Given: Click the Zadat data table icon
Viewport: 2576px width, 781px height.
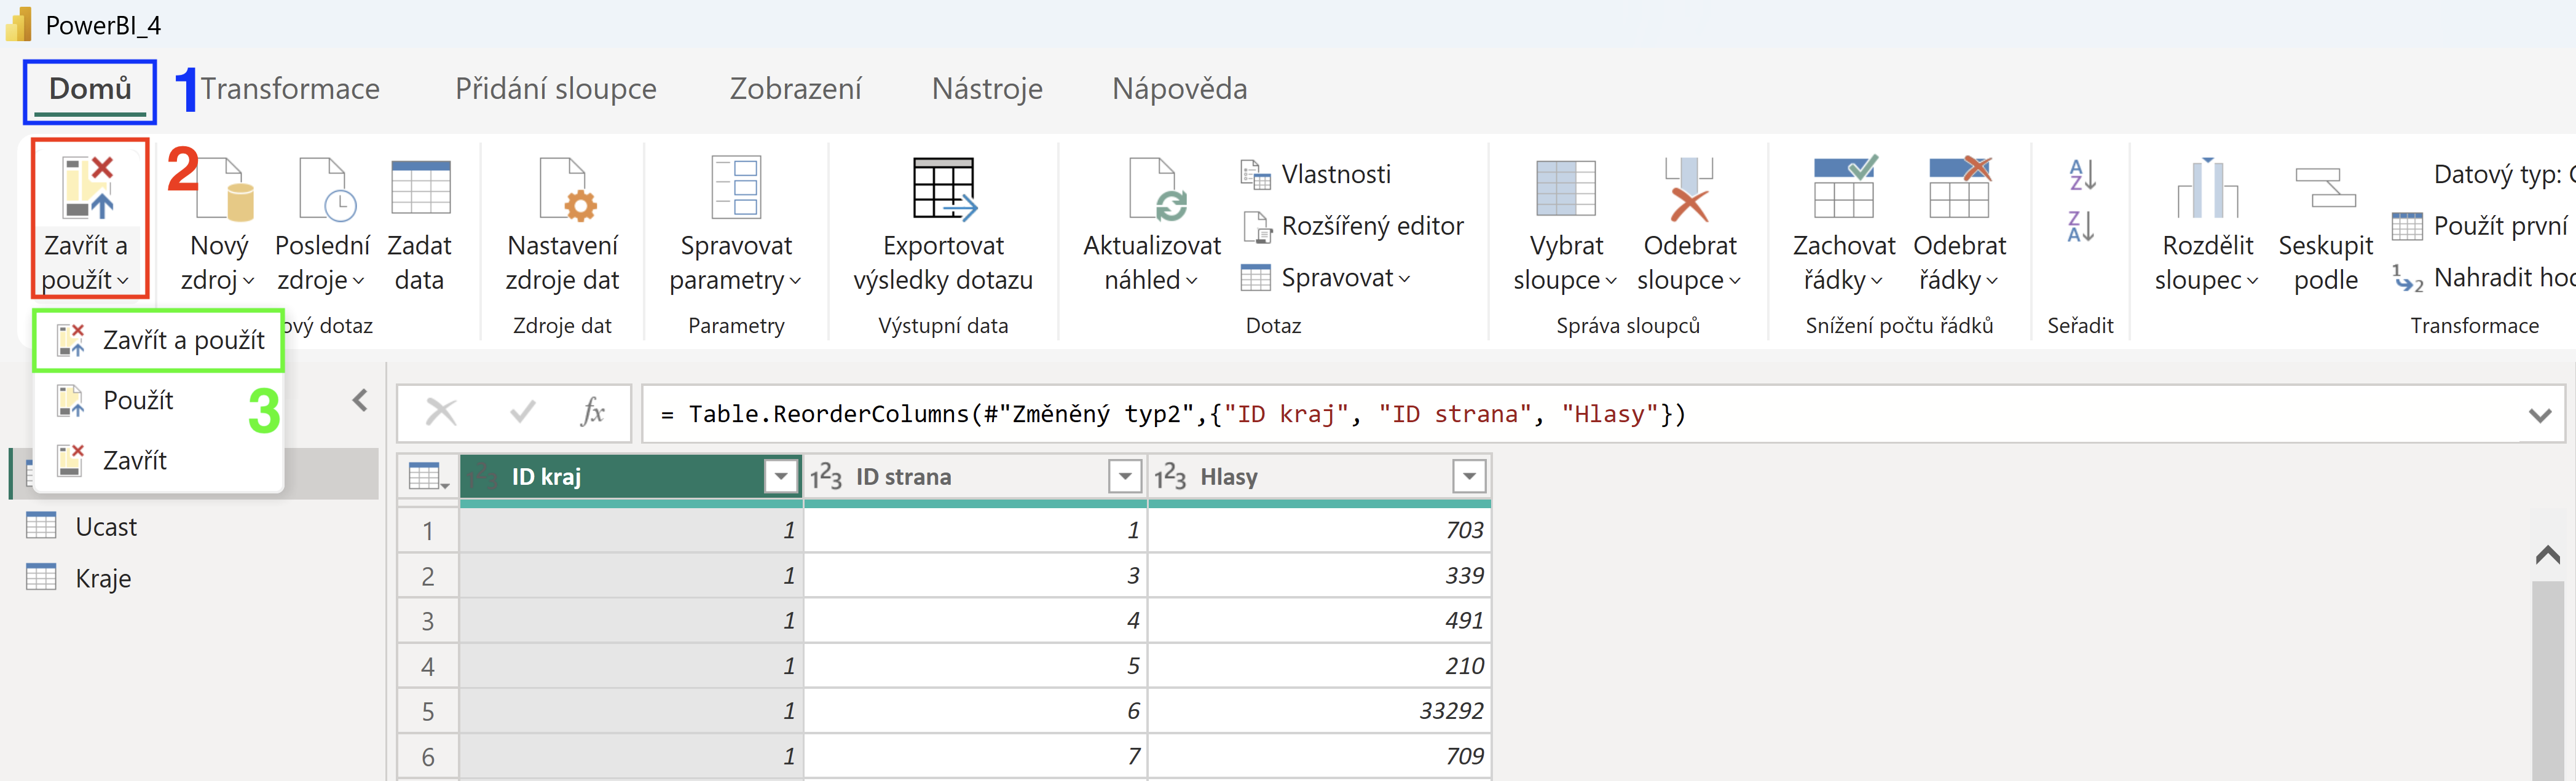Looking at the screenshot, I should click(420, 188).
